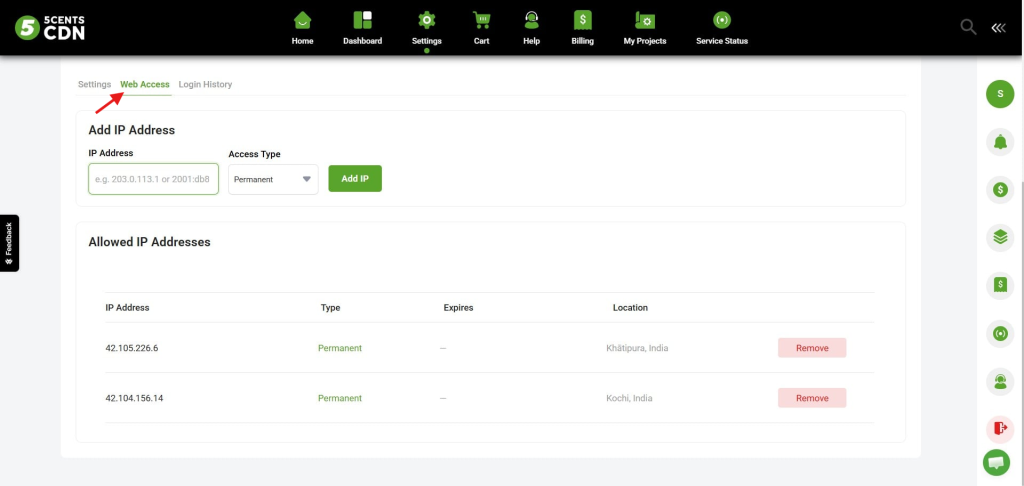Screen dimensions: 1024x486
Task: Open the My Projects icon
Action: tap(645, 20)
